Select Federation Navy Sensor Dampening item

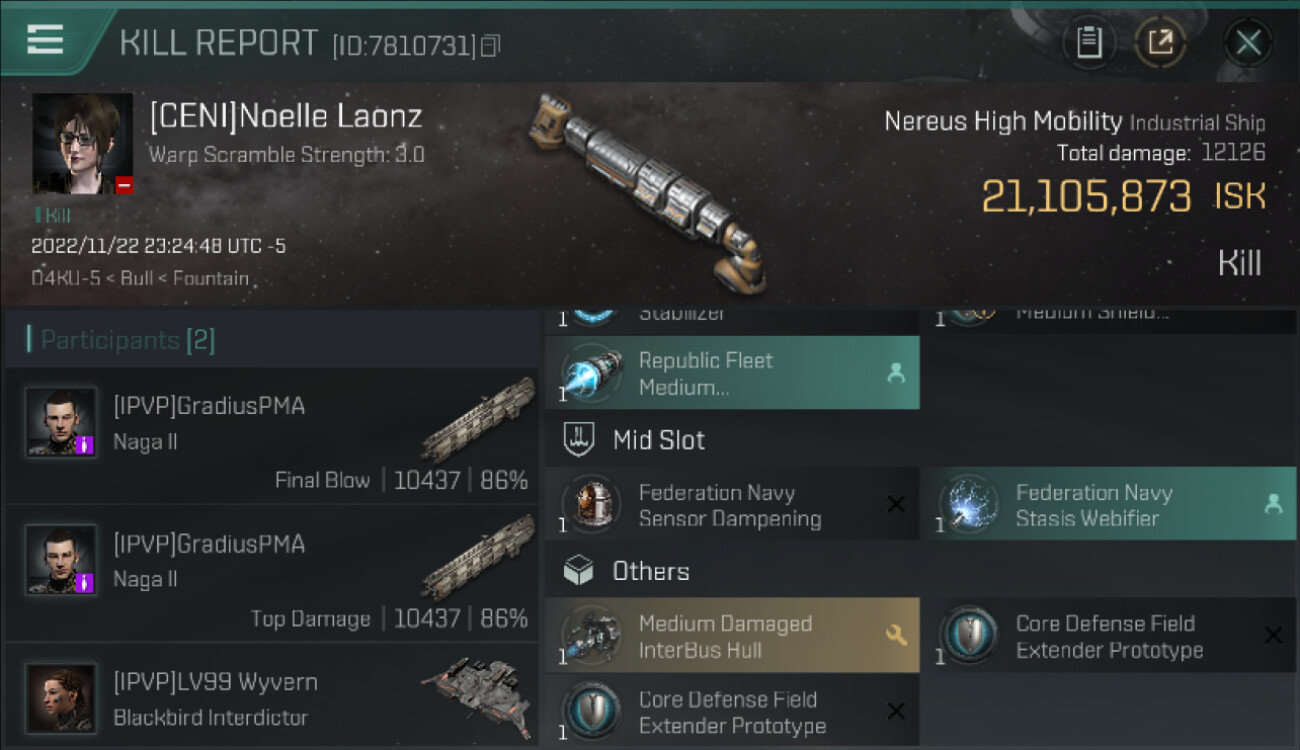coord(732,505)
